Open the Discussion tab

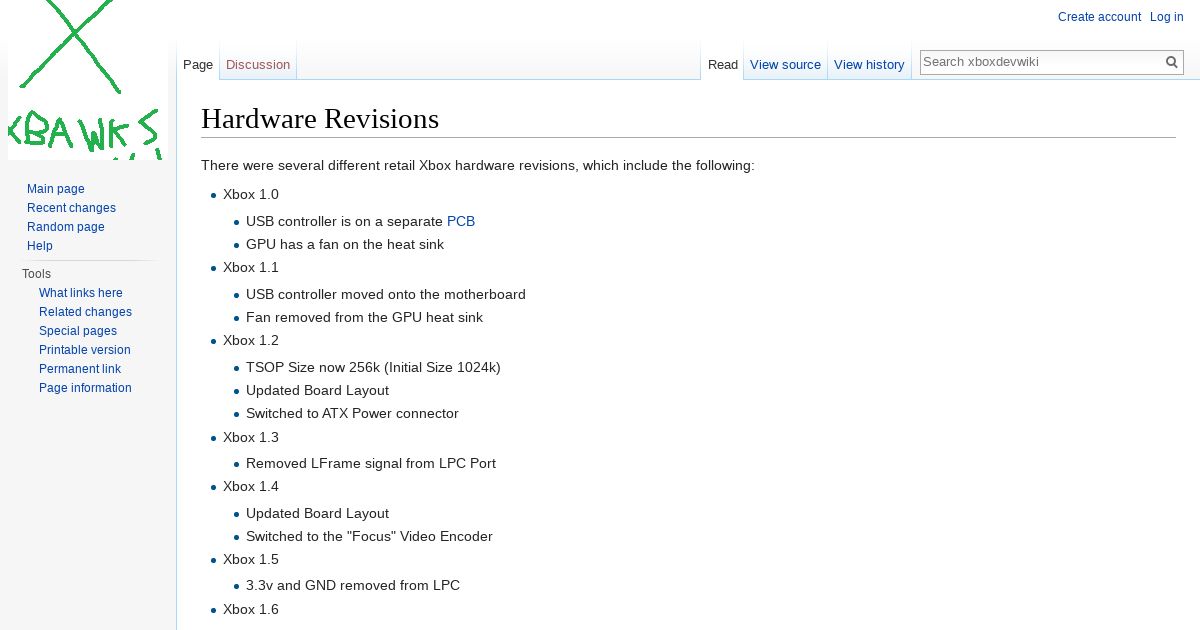point(258,64)
